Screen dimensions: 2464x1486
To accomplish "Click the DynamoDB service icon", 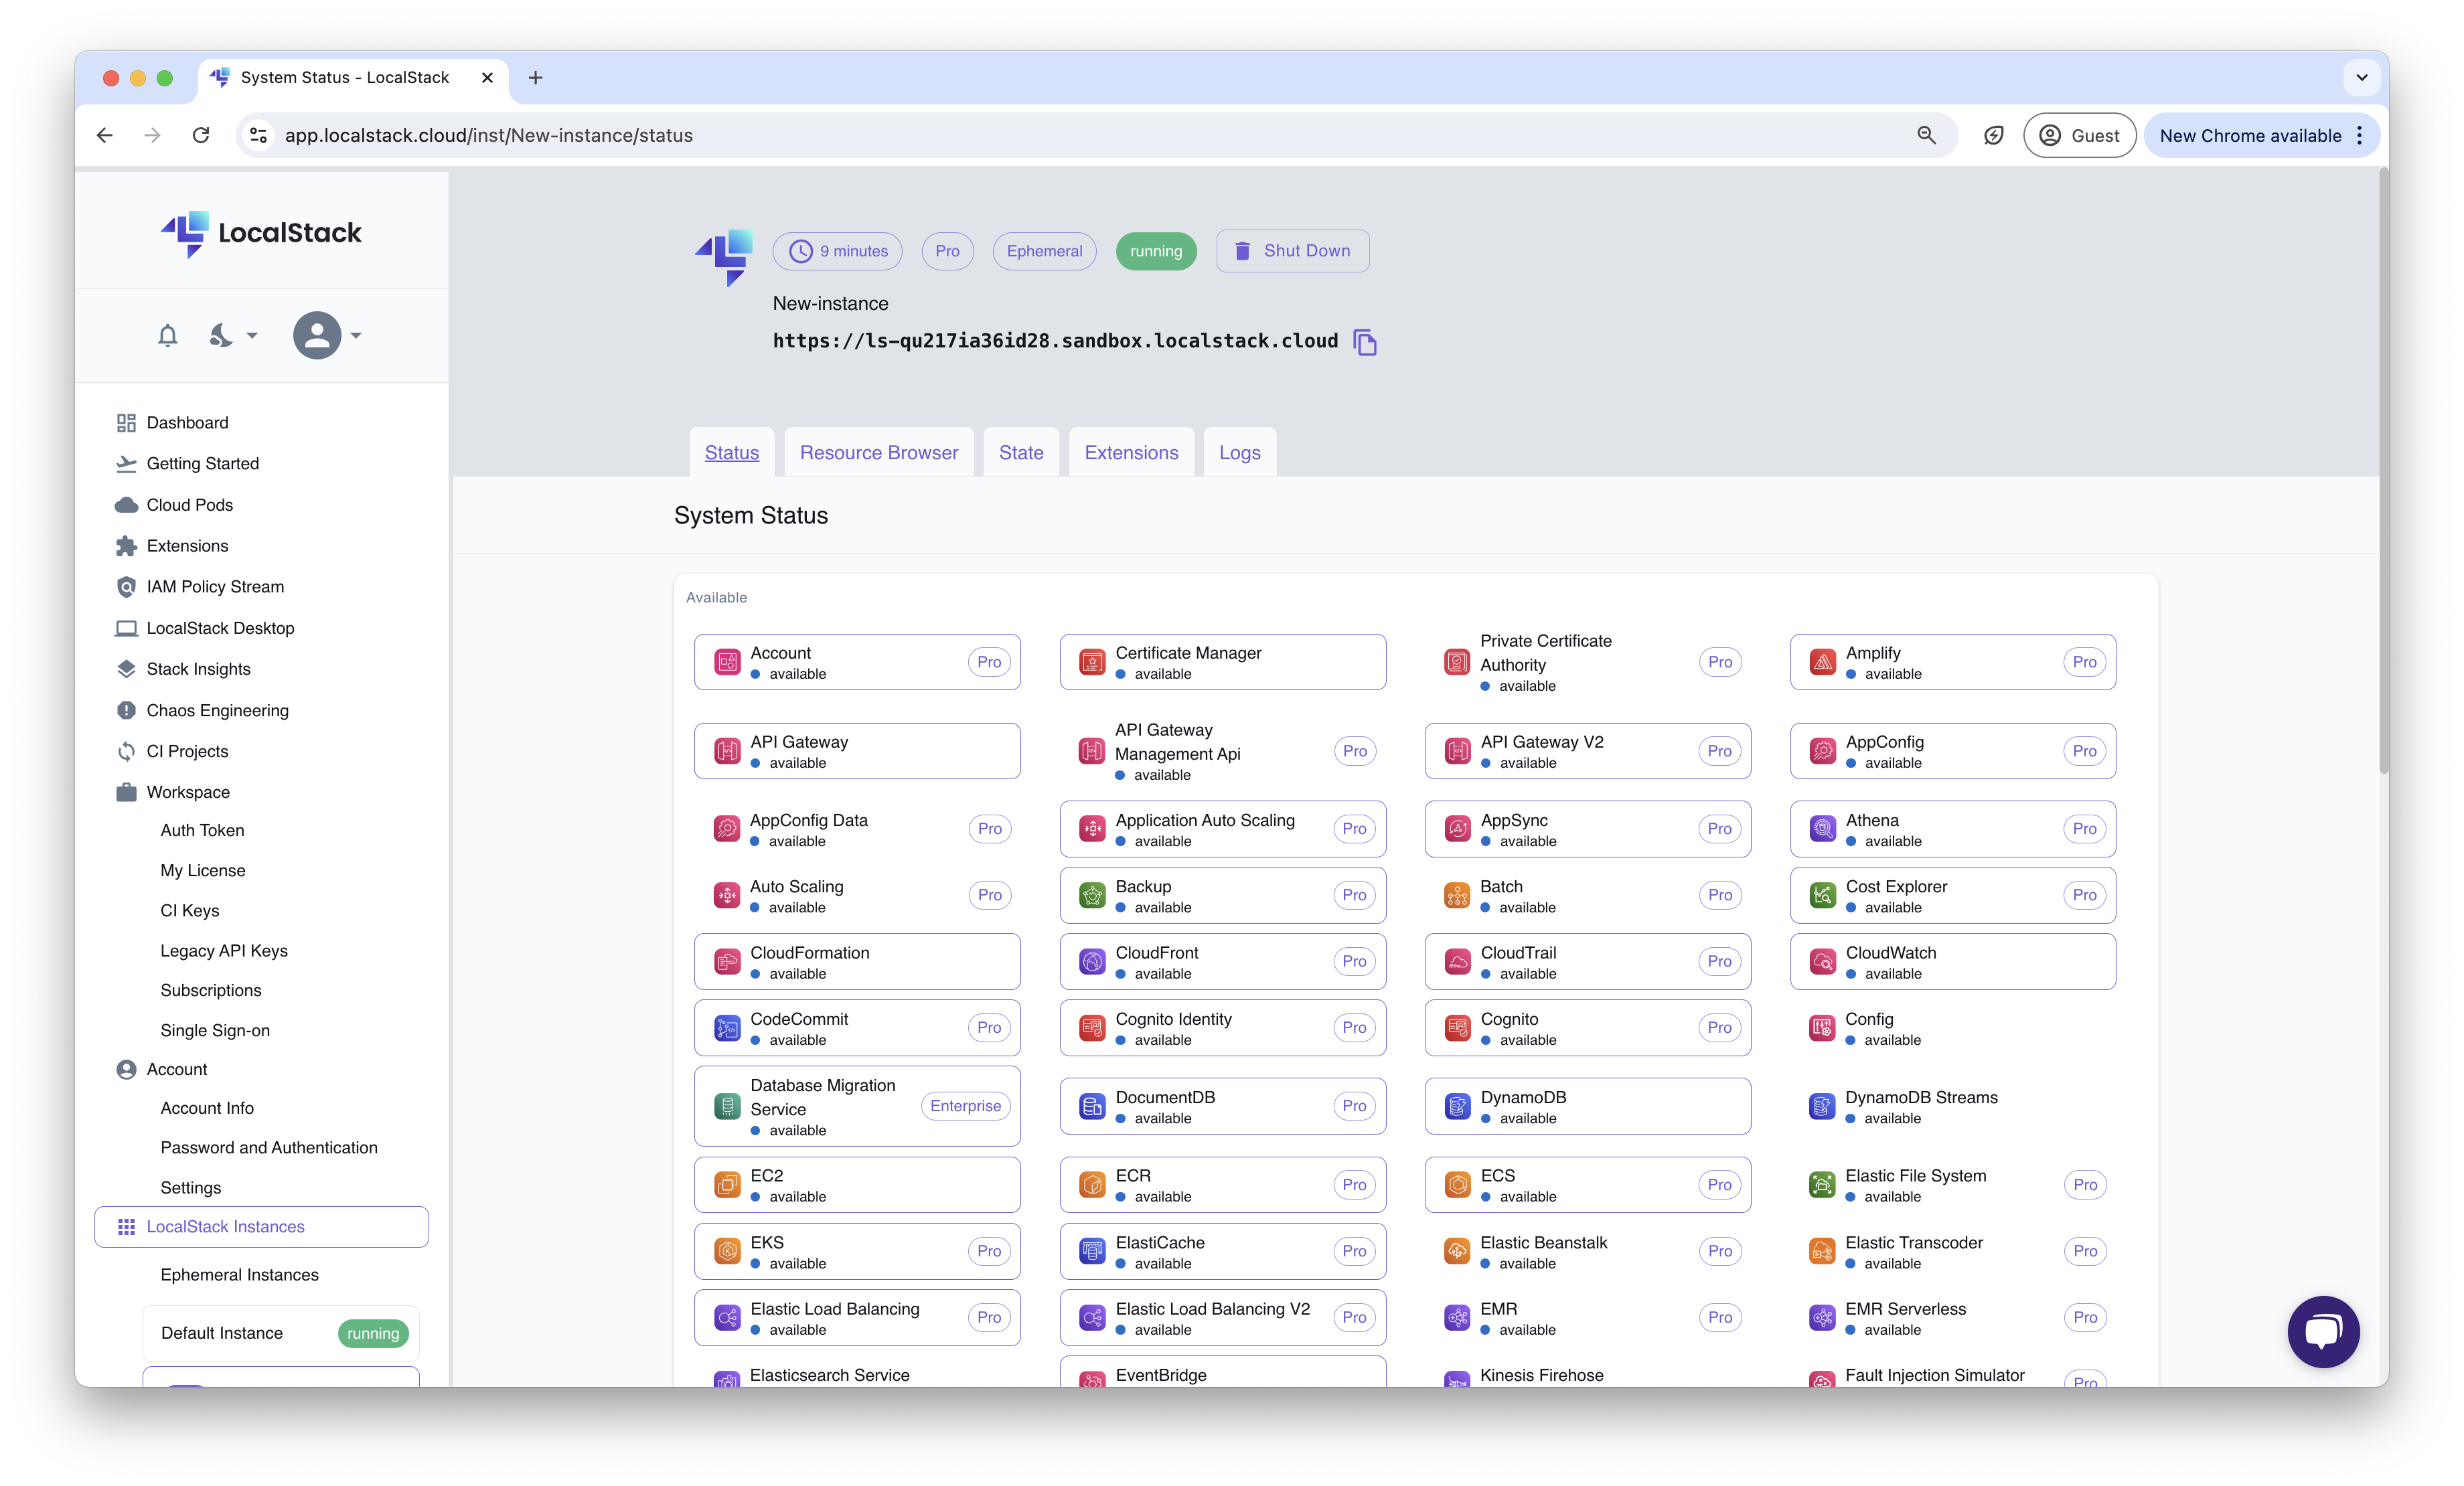I will (x=1457, y=1106).
